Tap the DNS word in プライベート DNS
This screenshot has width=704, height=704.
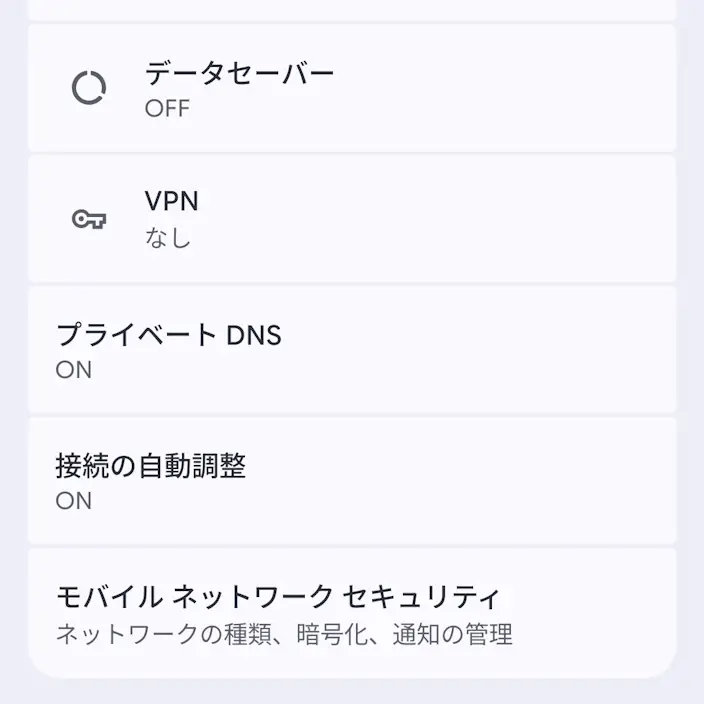254,335
